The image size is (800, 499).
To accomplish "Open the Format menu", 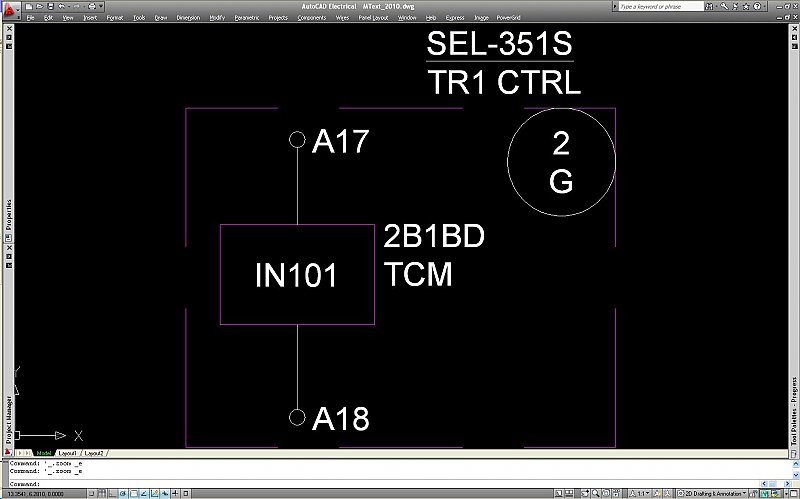I will tap(115, 18).
